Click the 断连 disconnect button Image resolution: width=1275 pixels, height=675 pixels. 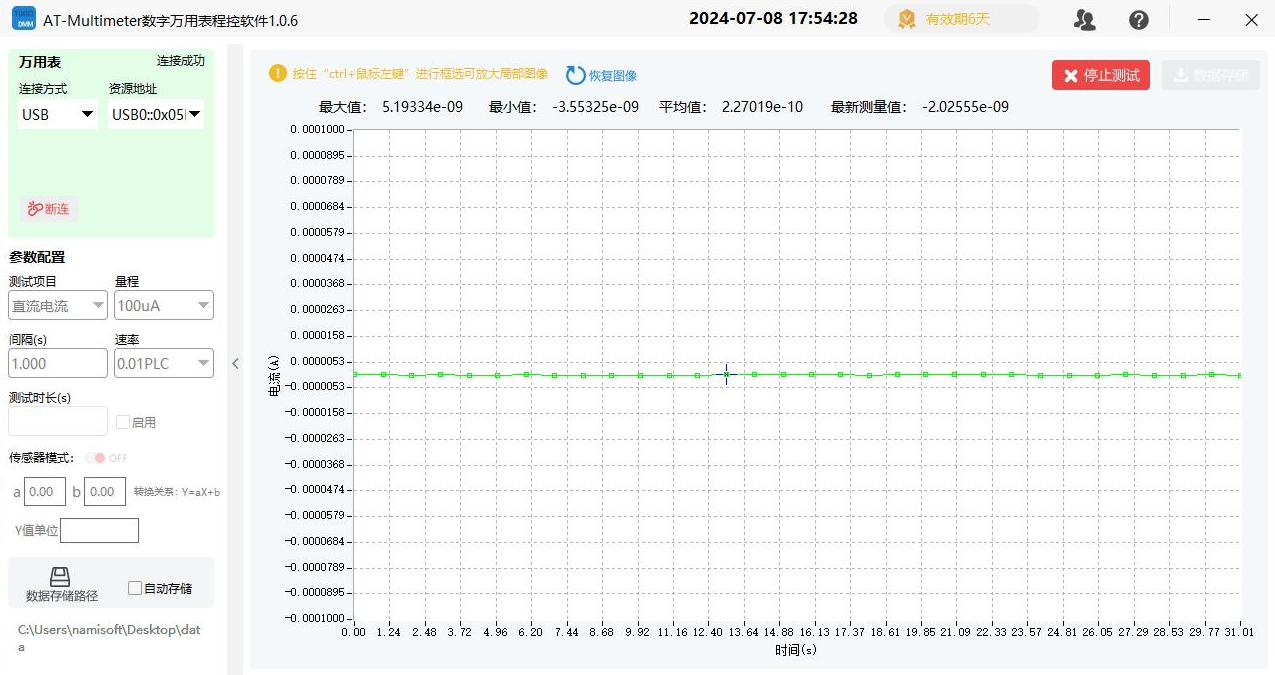(49, 209)
